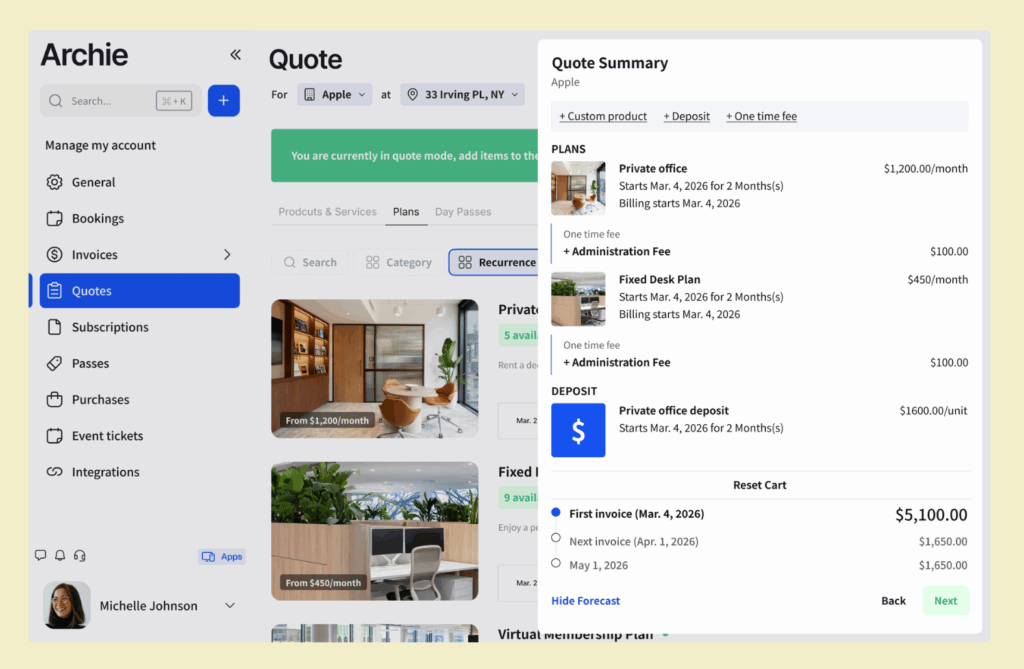Click the Recurrence filter icon
The image size is (1024, 669).
point(467,262)
